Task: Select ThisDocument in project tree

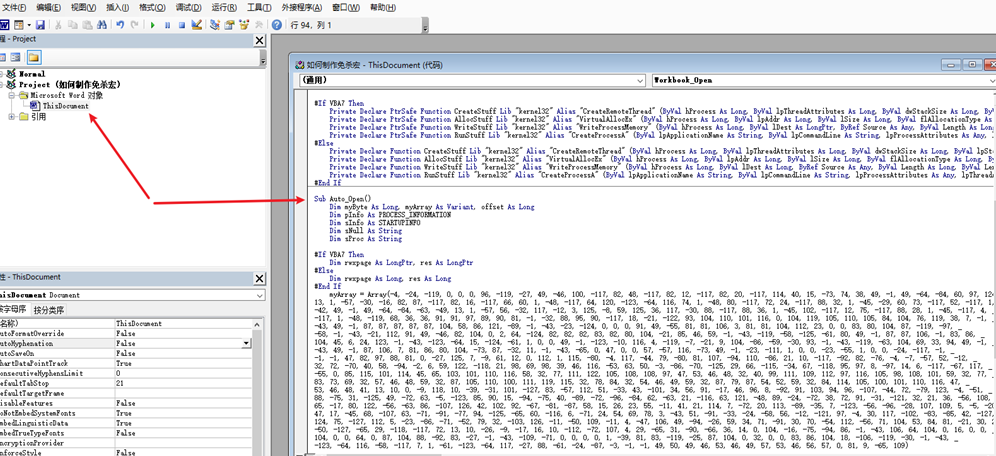Action: point(65,106)
